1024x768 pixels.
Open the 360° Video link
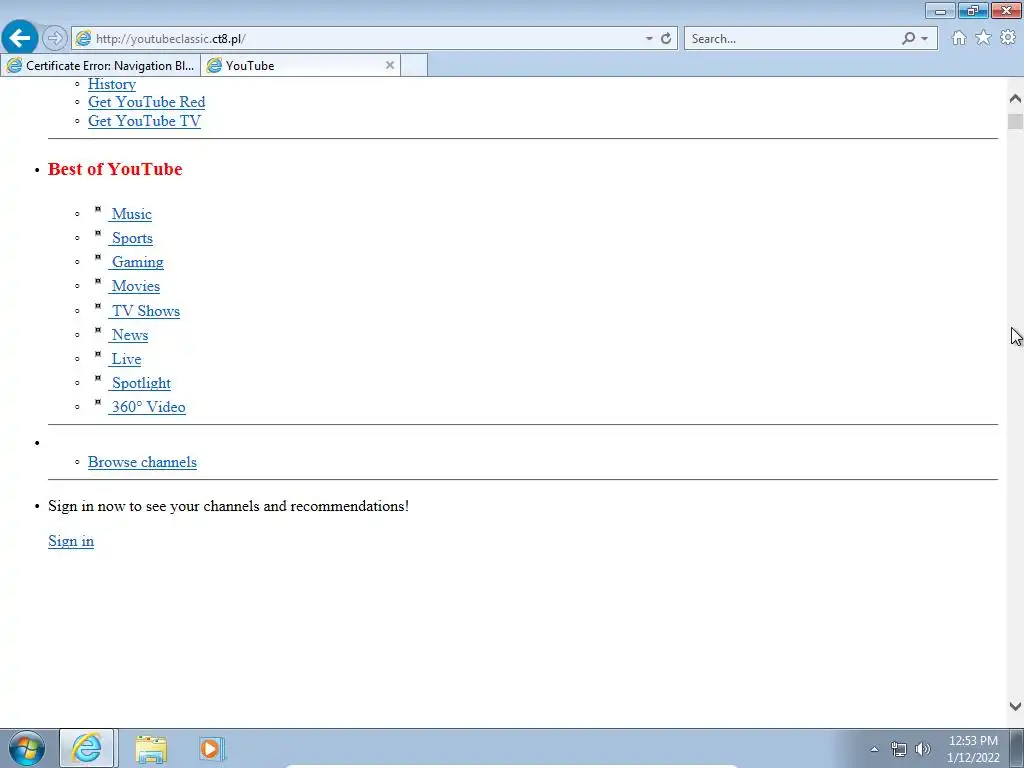point(147,407)
